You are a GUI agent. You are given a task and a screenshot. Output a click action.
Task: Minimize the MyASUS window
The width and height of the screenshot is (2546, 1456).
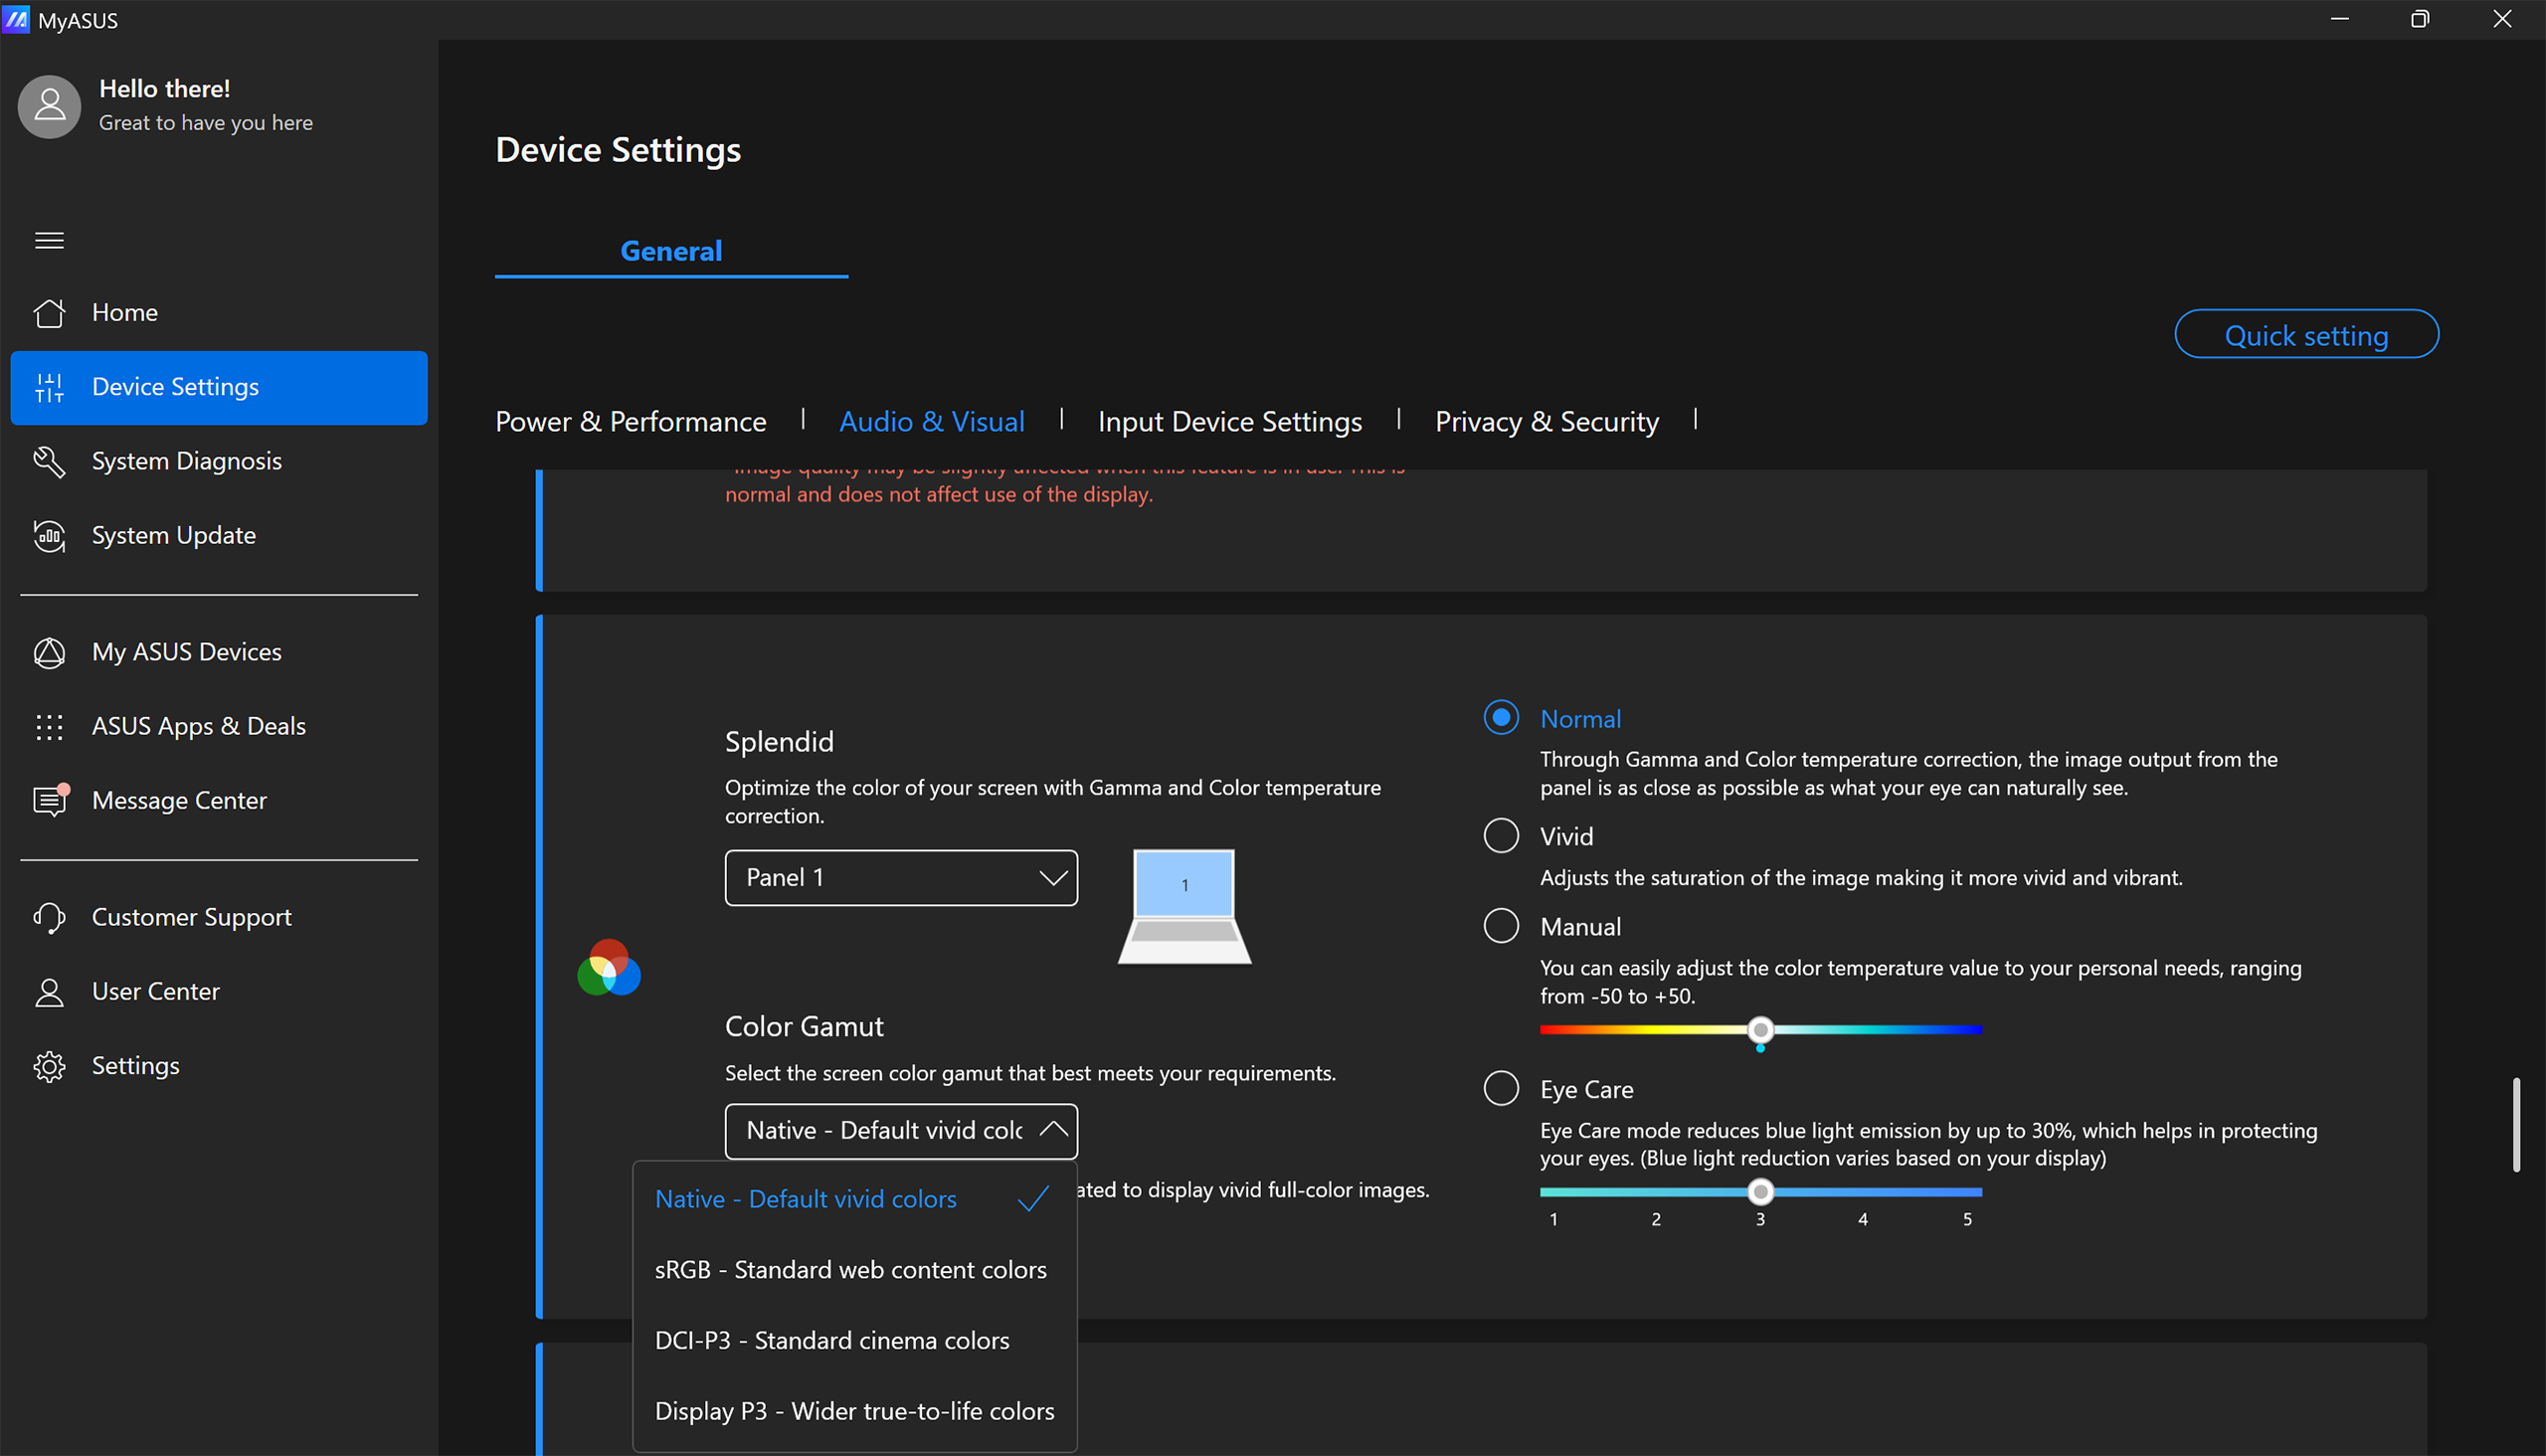(2339, 19)
